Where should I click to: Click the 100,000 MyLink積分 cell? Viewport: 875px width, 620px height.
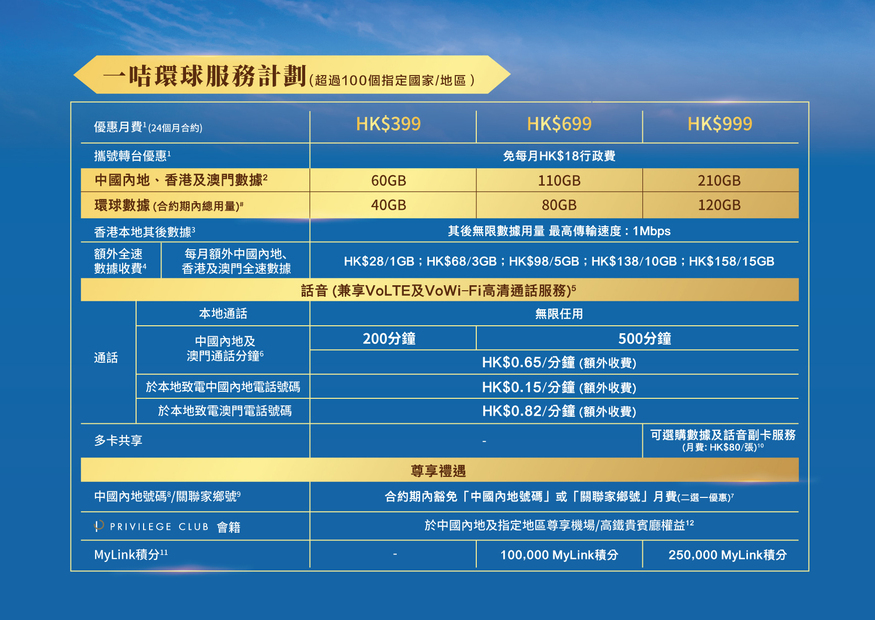point(559,554)
